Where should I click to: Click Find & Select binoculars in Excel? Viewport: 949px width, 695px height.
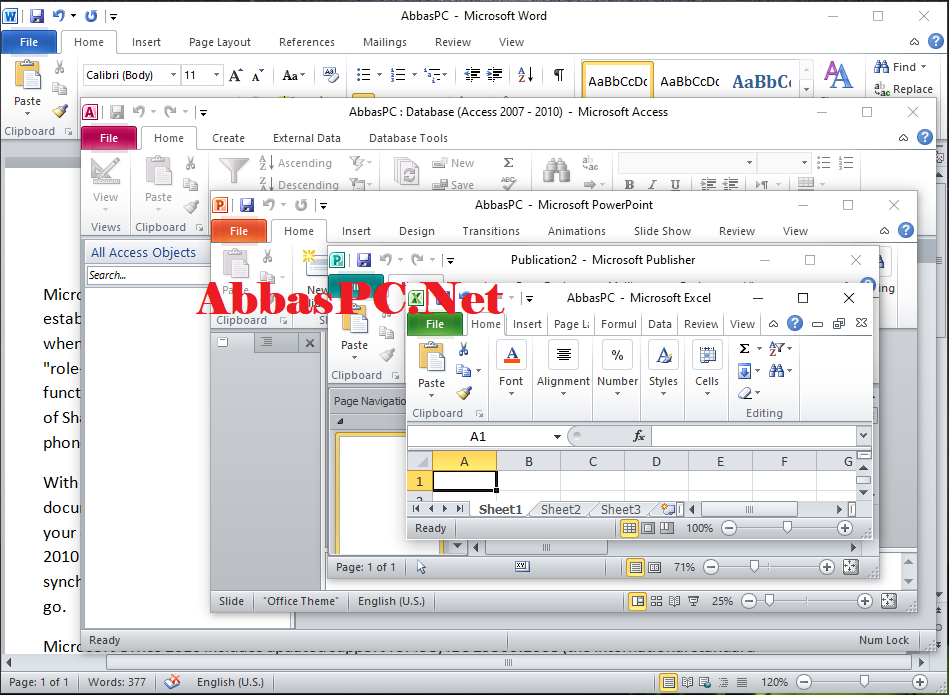tap(777, 371)
